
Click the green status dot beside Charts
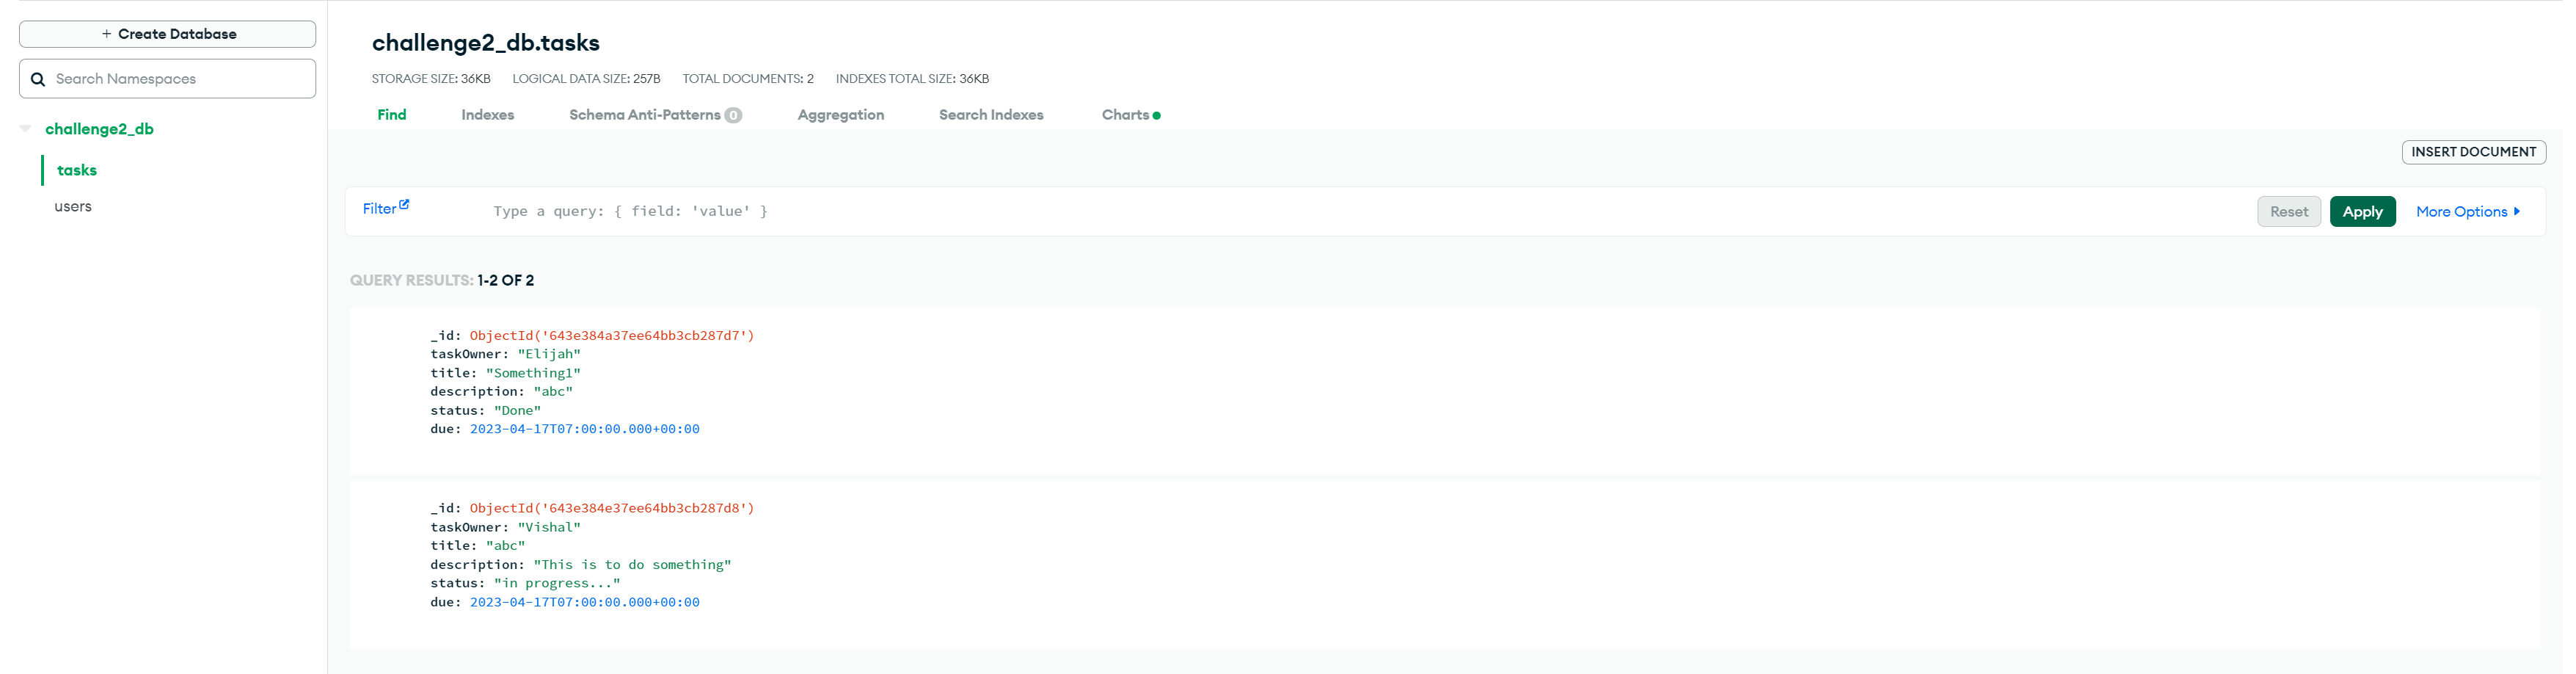1156,114
